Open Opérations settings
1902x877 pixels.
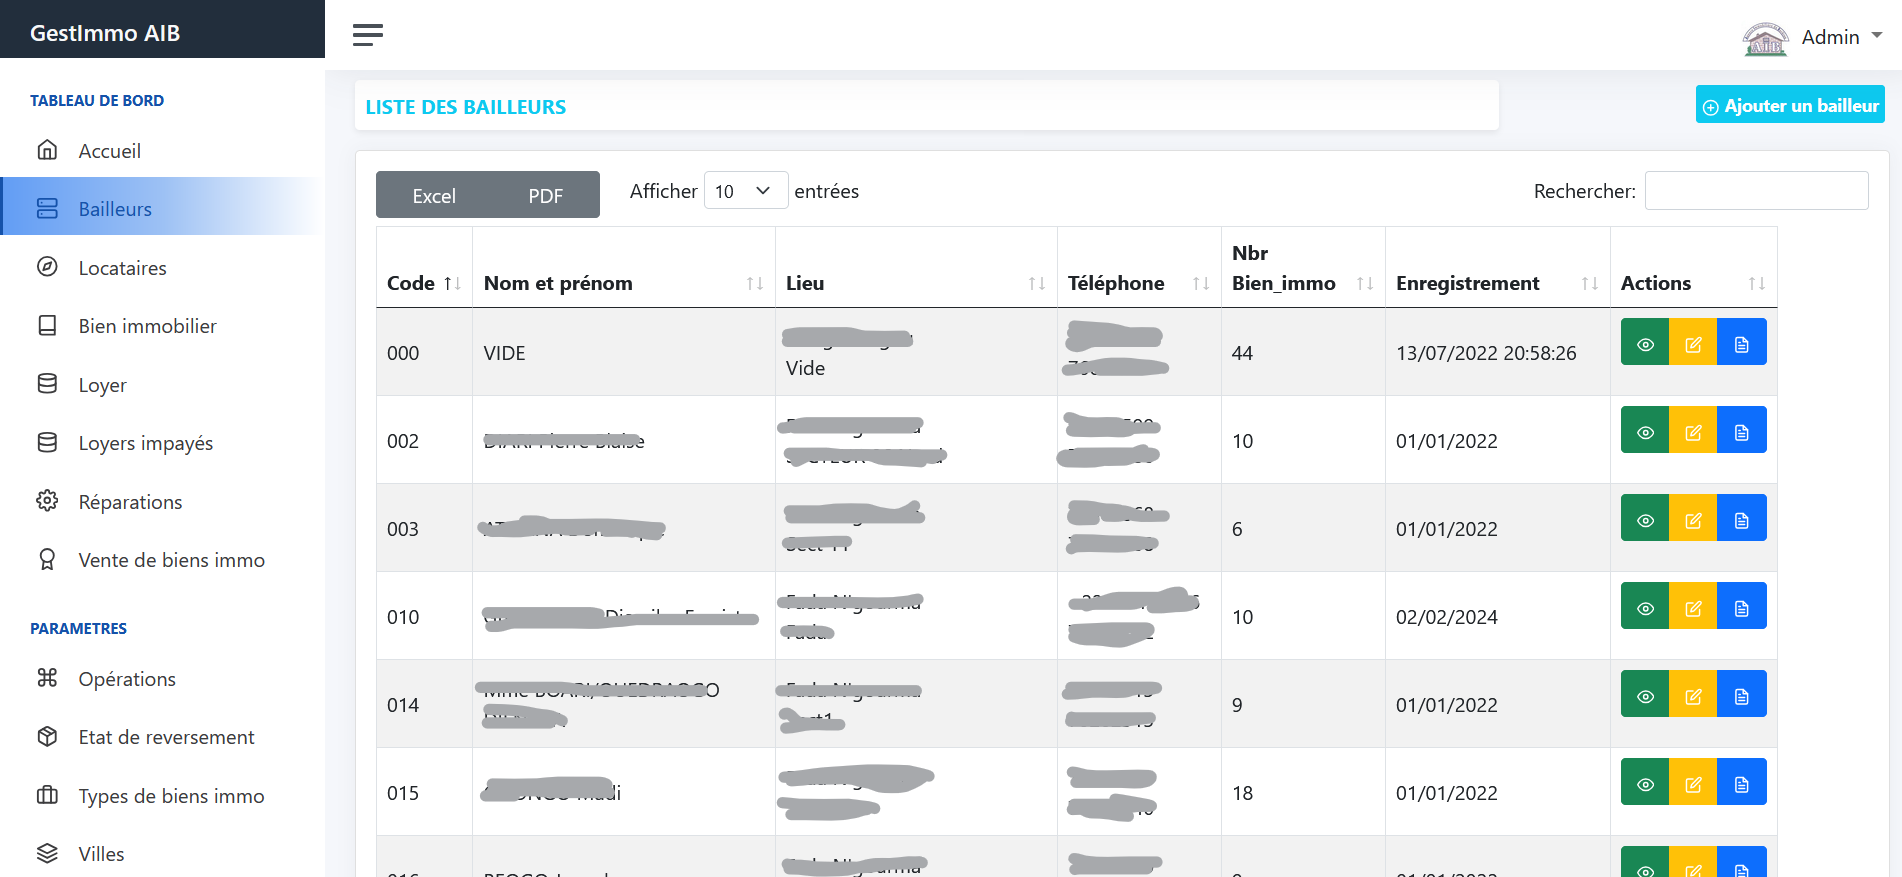162,679
